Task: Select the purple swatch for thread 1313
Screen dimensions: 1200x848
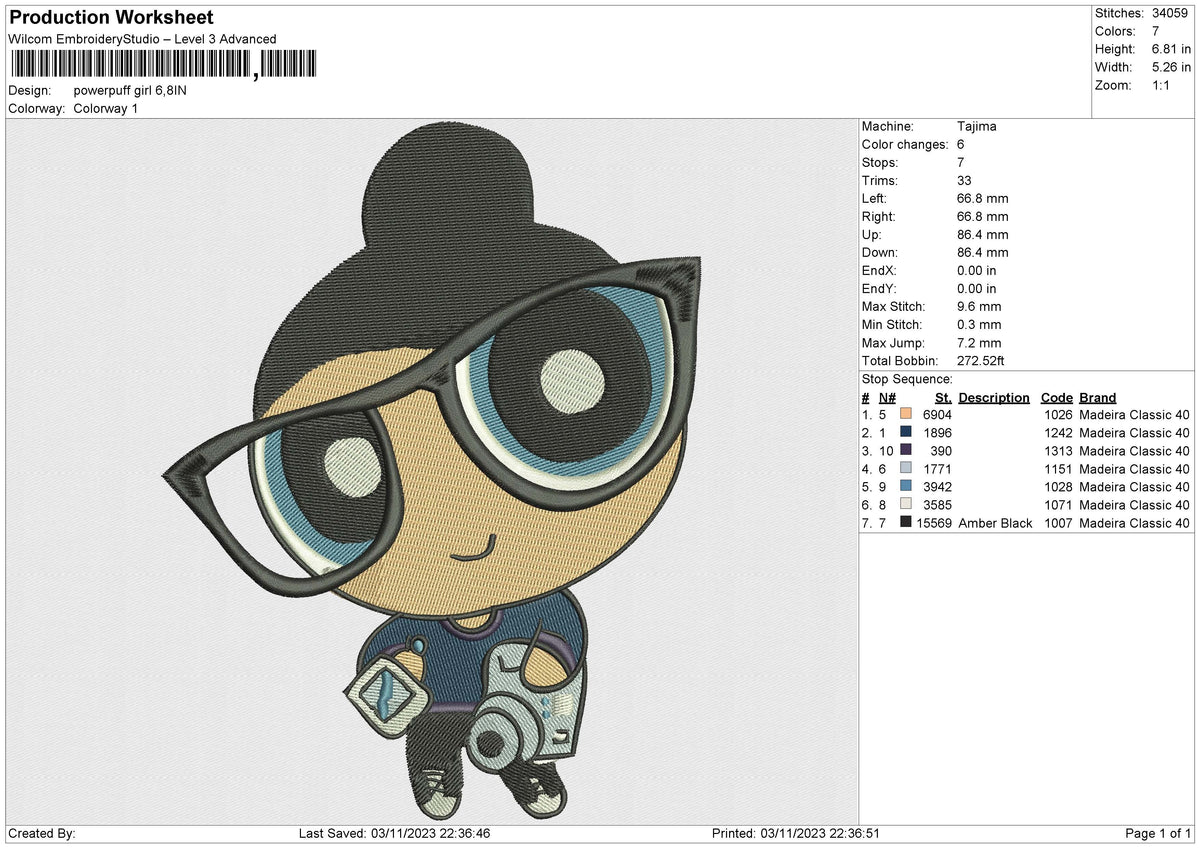Action: [x=906, y=451]
